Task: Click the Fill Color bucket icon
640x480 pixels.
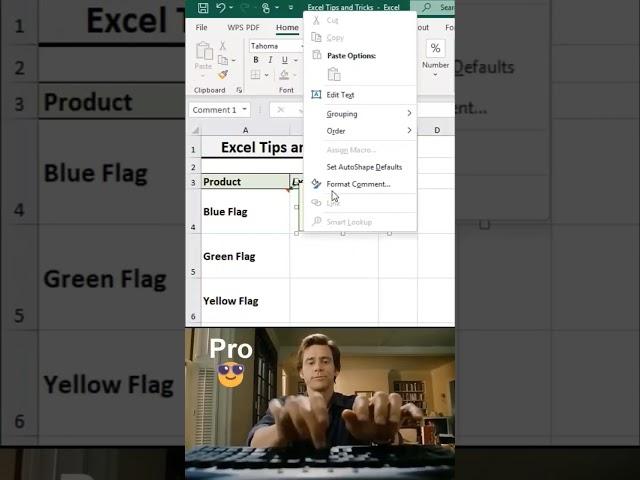Action: tap(284, 74)
